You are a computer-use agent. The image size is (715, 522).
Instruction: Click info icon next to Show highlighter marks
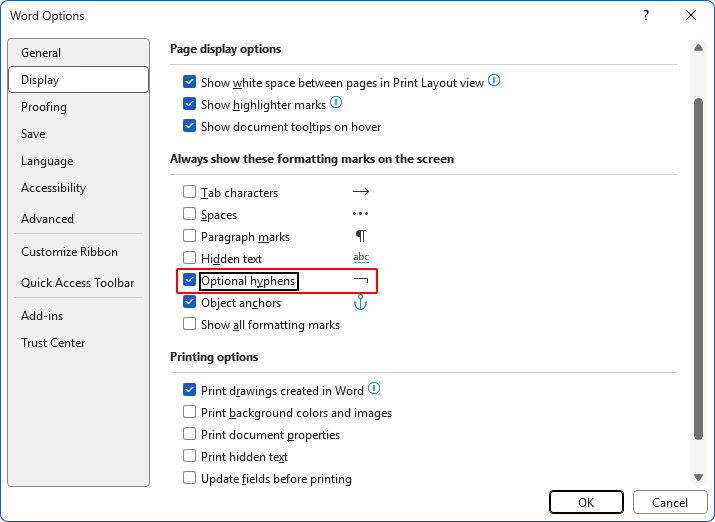point(336,103)
